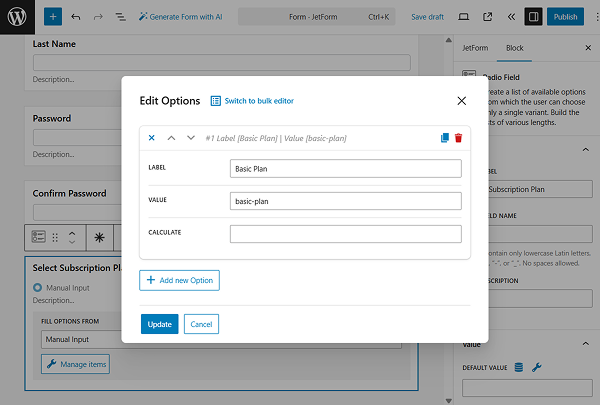This screenshot has width=600, height=405.
Task: Focus the Default Value input
Action: pyautogui.click(x=527, y=388)
